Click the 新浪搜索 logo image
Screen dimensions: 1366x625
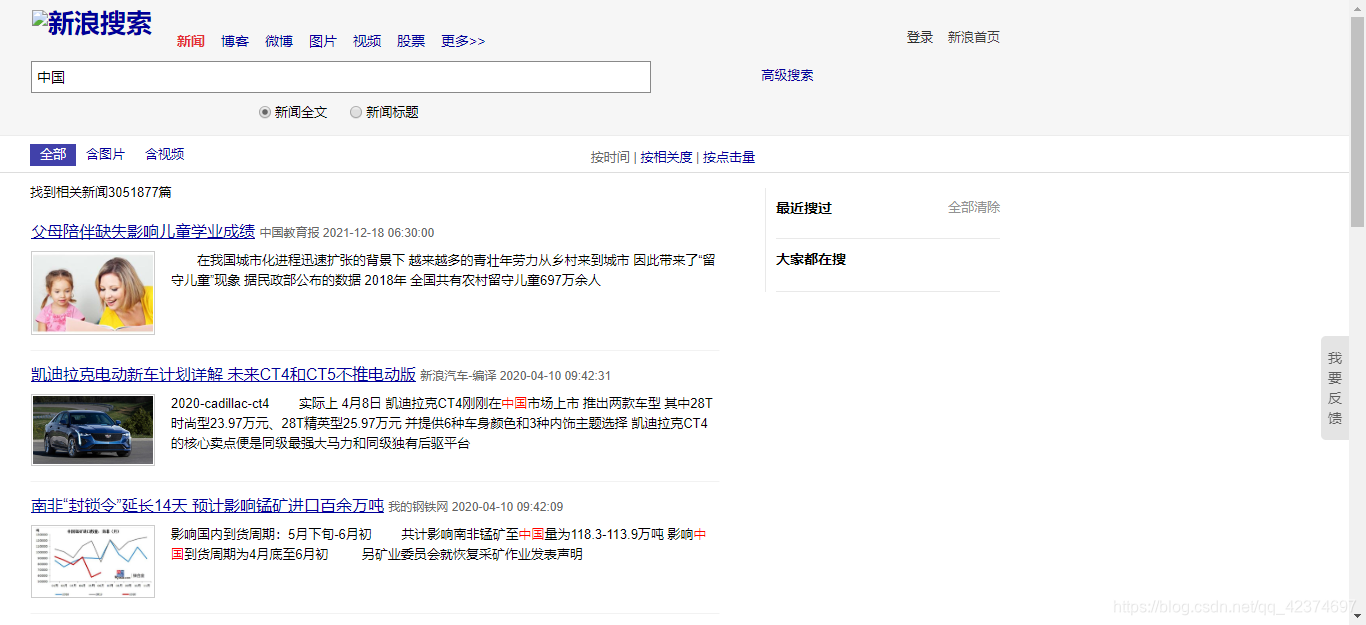click(x=92, y=24)
